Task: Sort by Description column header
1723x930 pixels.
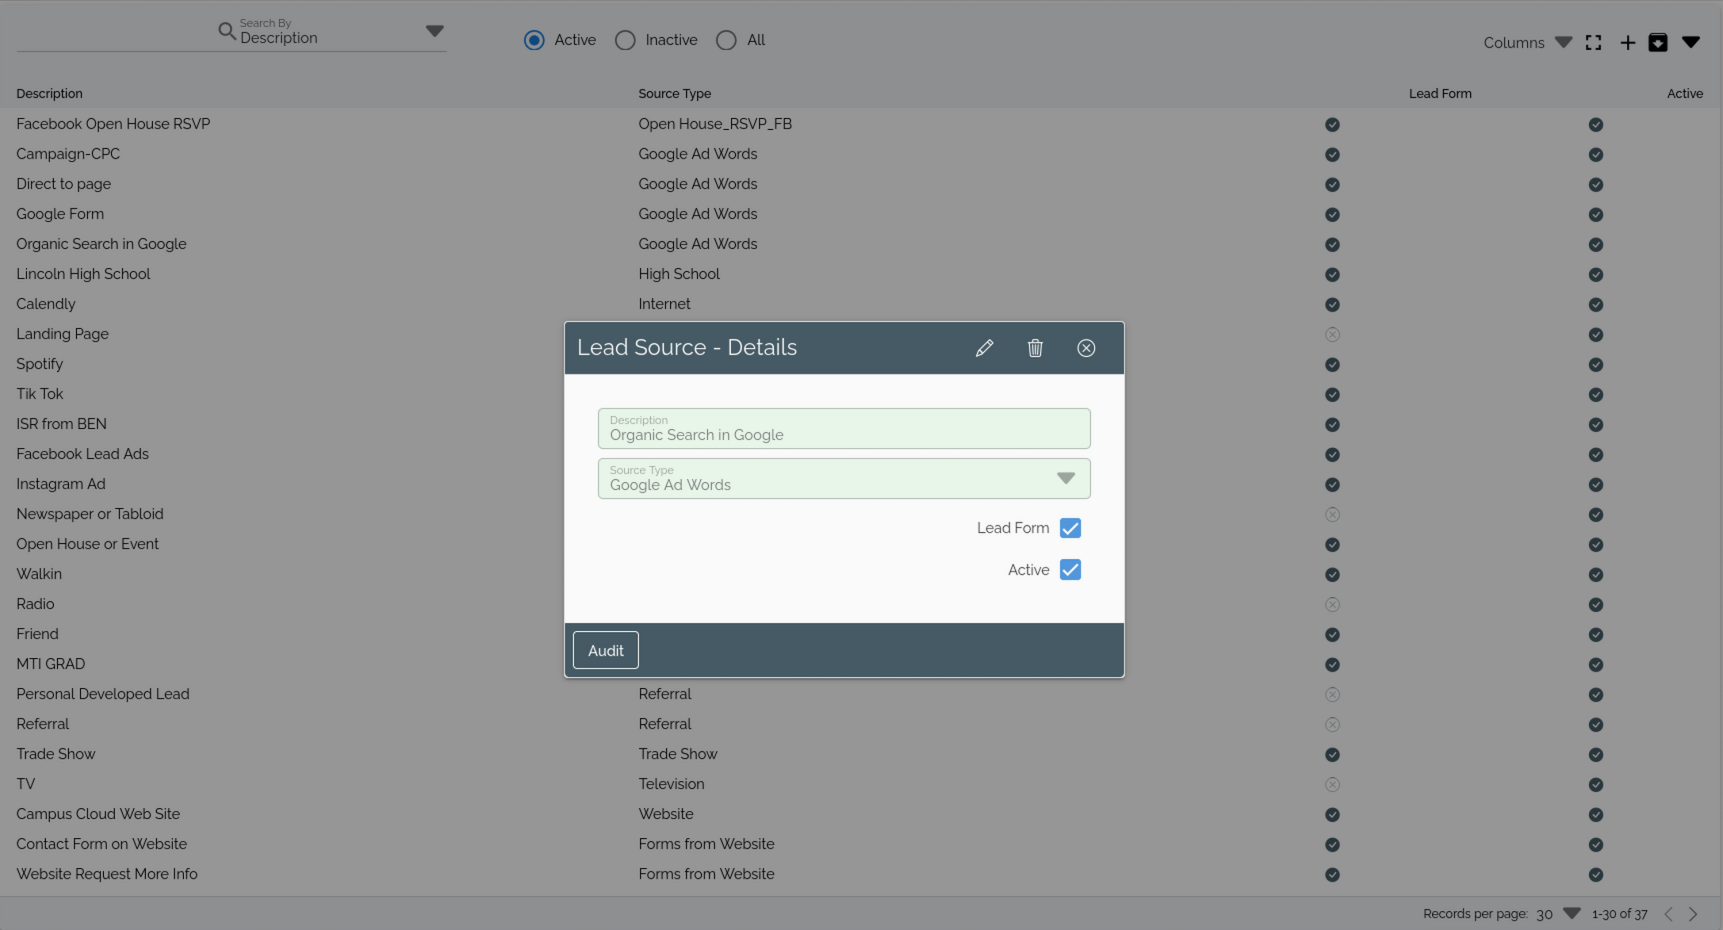Action: click(49, 93)
